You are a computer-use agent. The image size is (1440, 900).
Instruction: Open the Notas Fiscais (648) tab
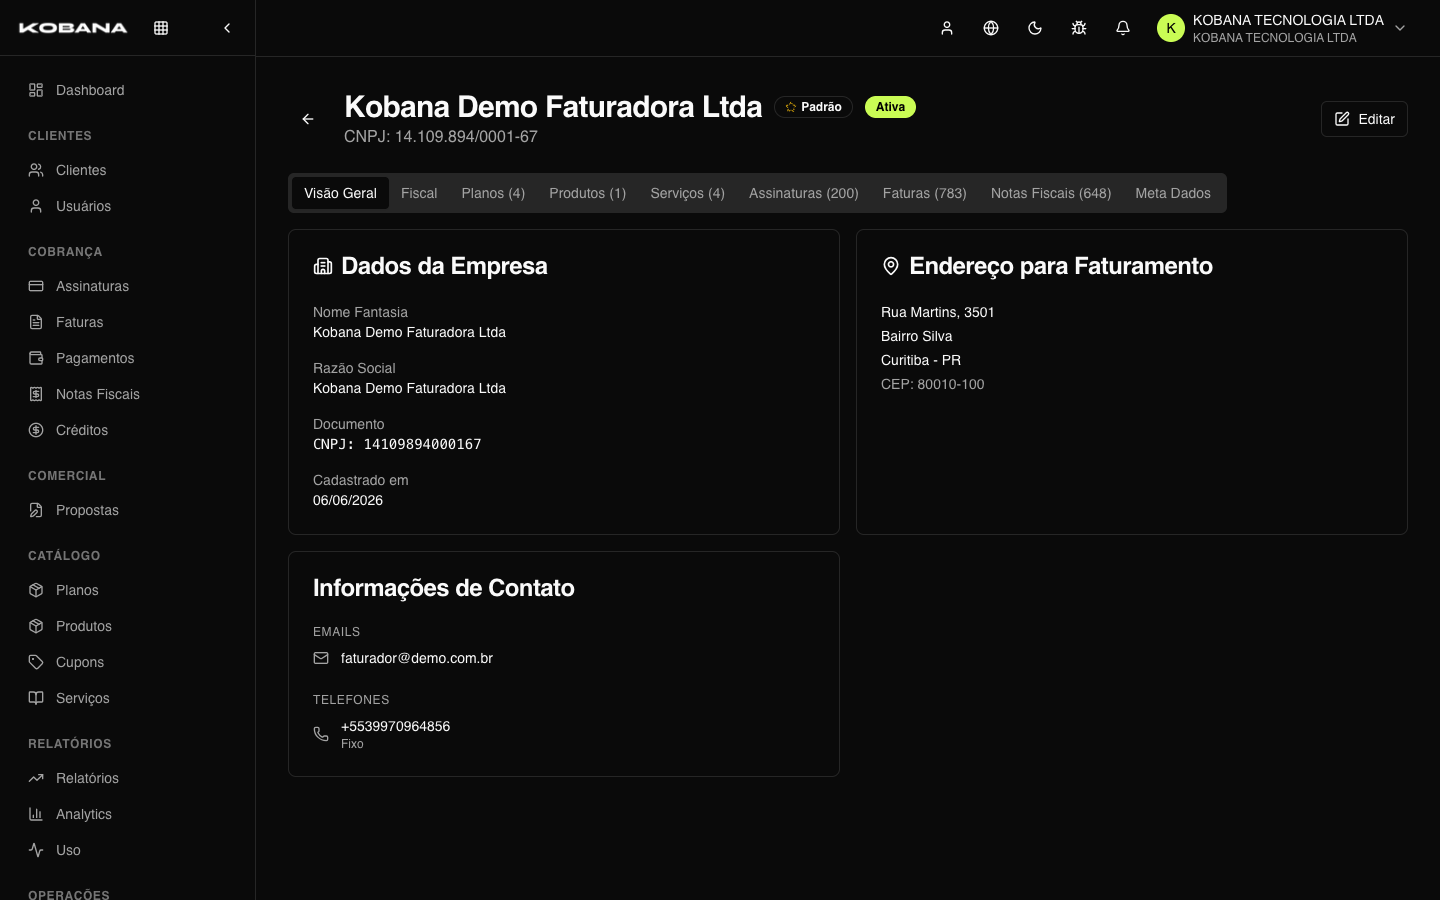pos(1050,193)
